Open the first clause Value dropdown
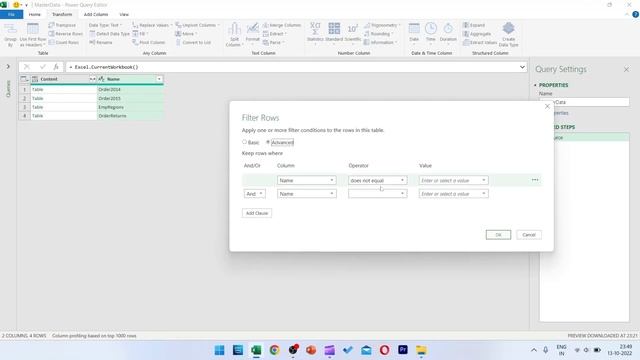The width and height of the screenshot is (640, 360). click(453, 180)
